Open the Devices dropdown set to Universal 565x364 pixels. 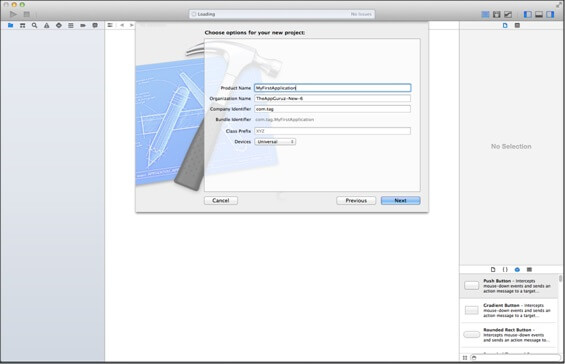[x=275, y=142]
